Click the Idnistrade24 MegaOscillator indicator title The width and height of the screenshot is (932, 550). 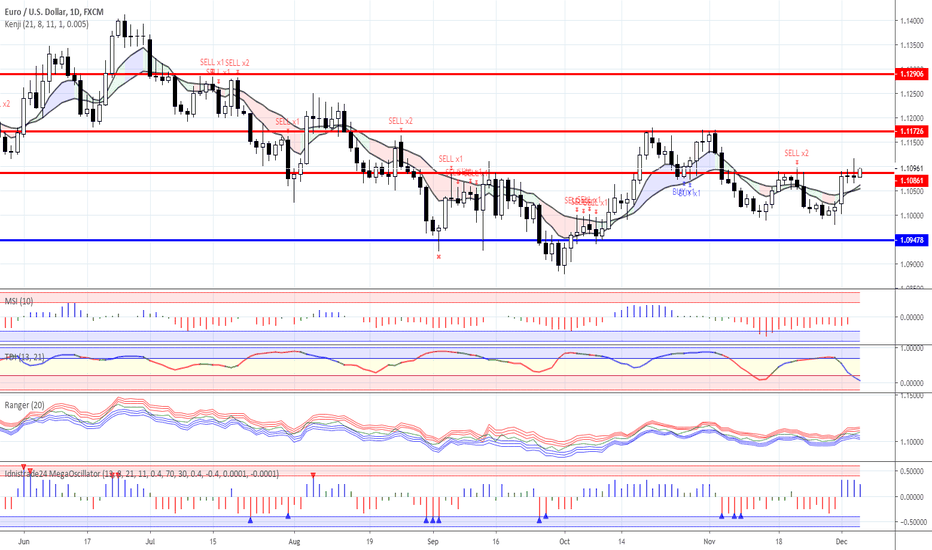pyautogui.click(x=70, y=473)
